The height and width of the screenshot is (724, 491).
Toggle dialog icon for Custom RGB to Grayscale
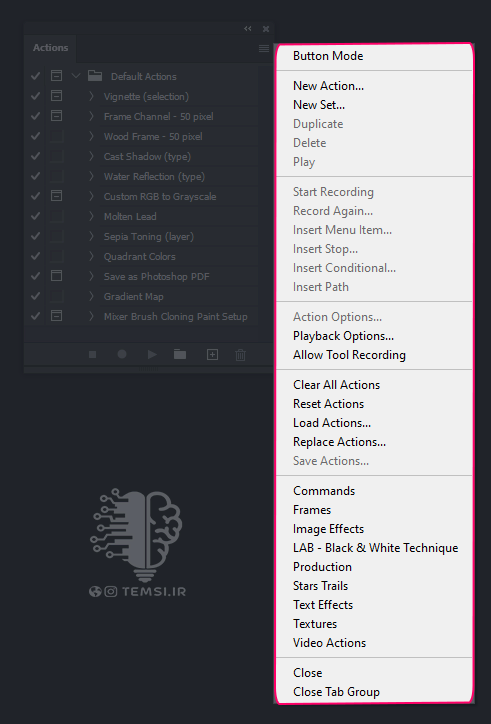coord(56,196)
